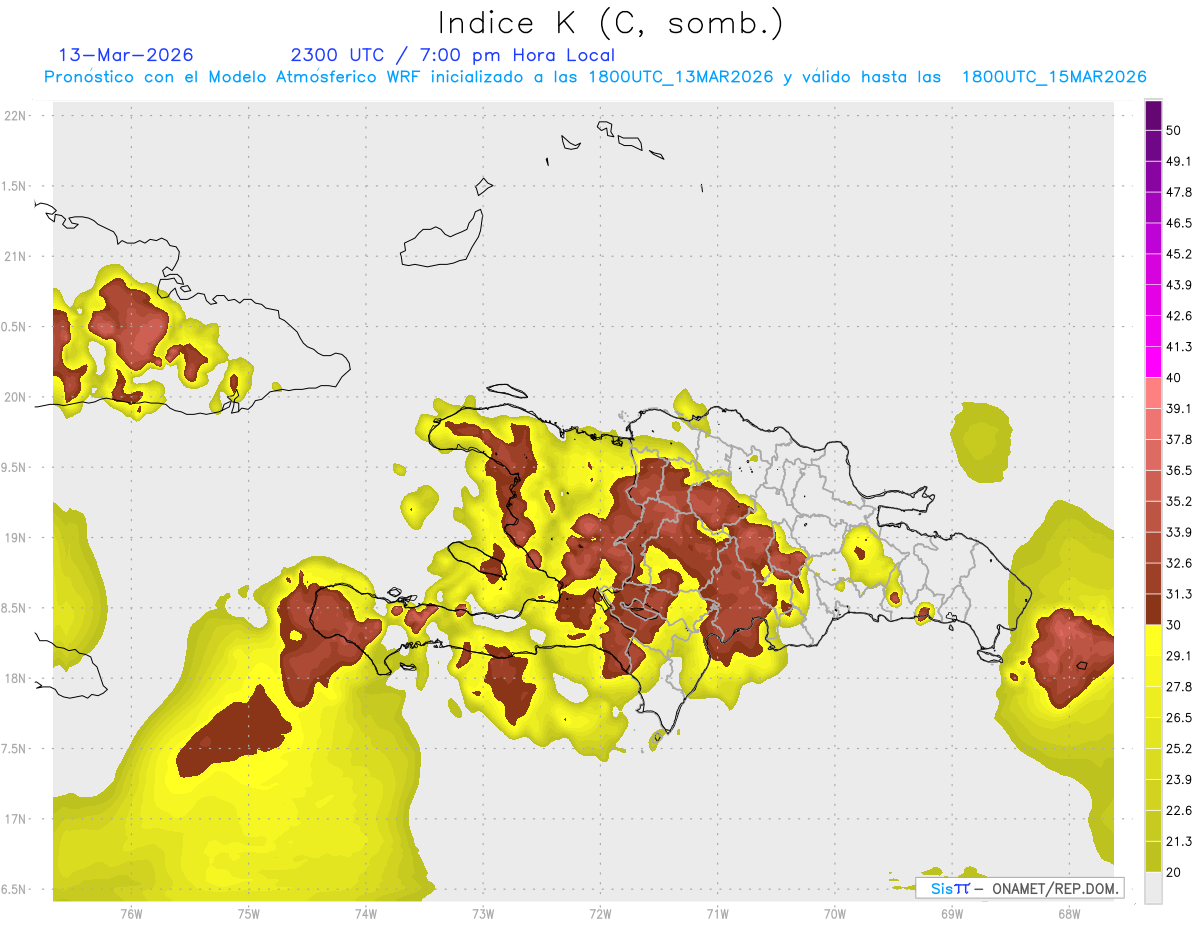Viewport: 1200px width, 927px height.
Task: Click the "75W" longitude label
Action: click(x=249, y=913)
